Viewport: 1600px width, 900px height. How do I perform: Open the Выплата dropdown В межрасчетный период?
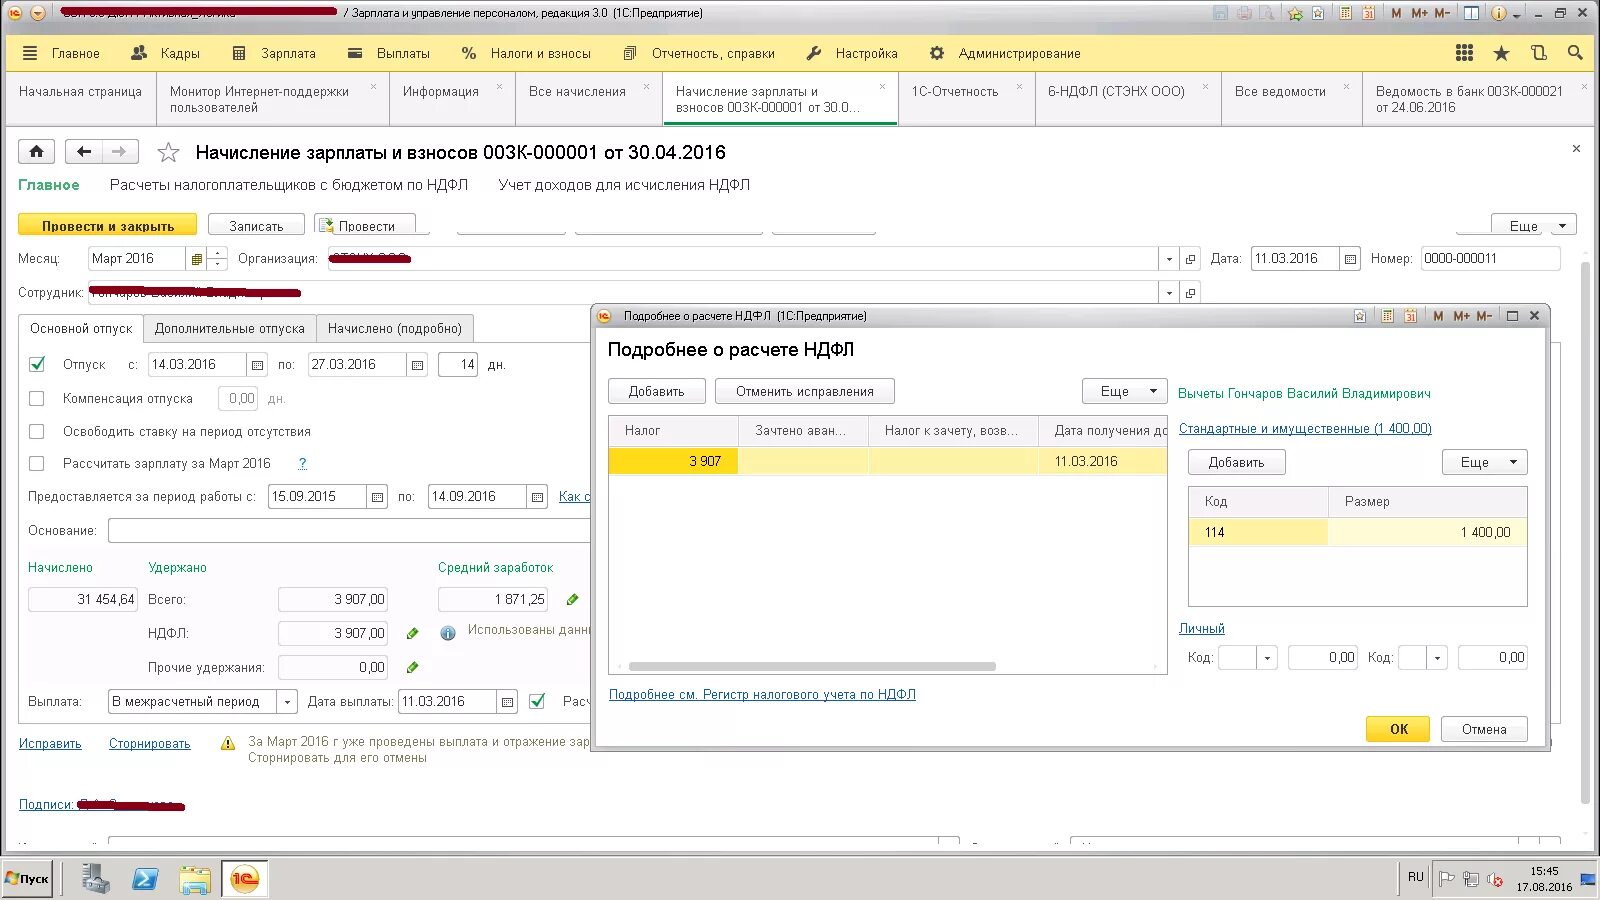[x=287, y=702]
